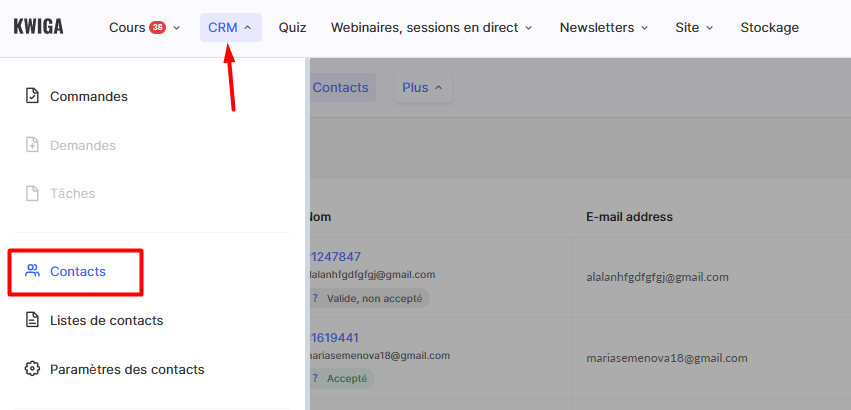This screenshot has width=851, height=410.
Task: Click the Commandes clipboard icon
Action: coord(32,97)
